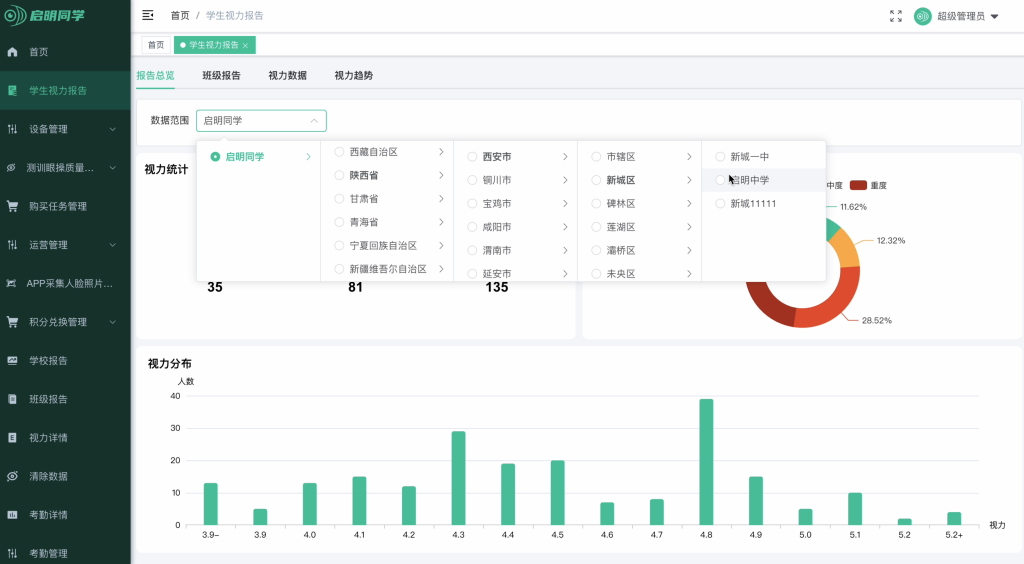This screenshot has width=1024, height=564.
Task: Expand the 碑林区 cascader arrow
Action: click(x=688, y=204)
